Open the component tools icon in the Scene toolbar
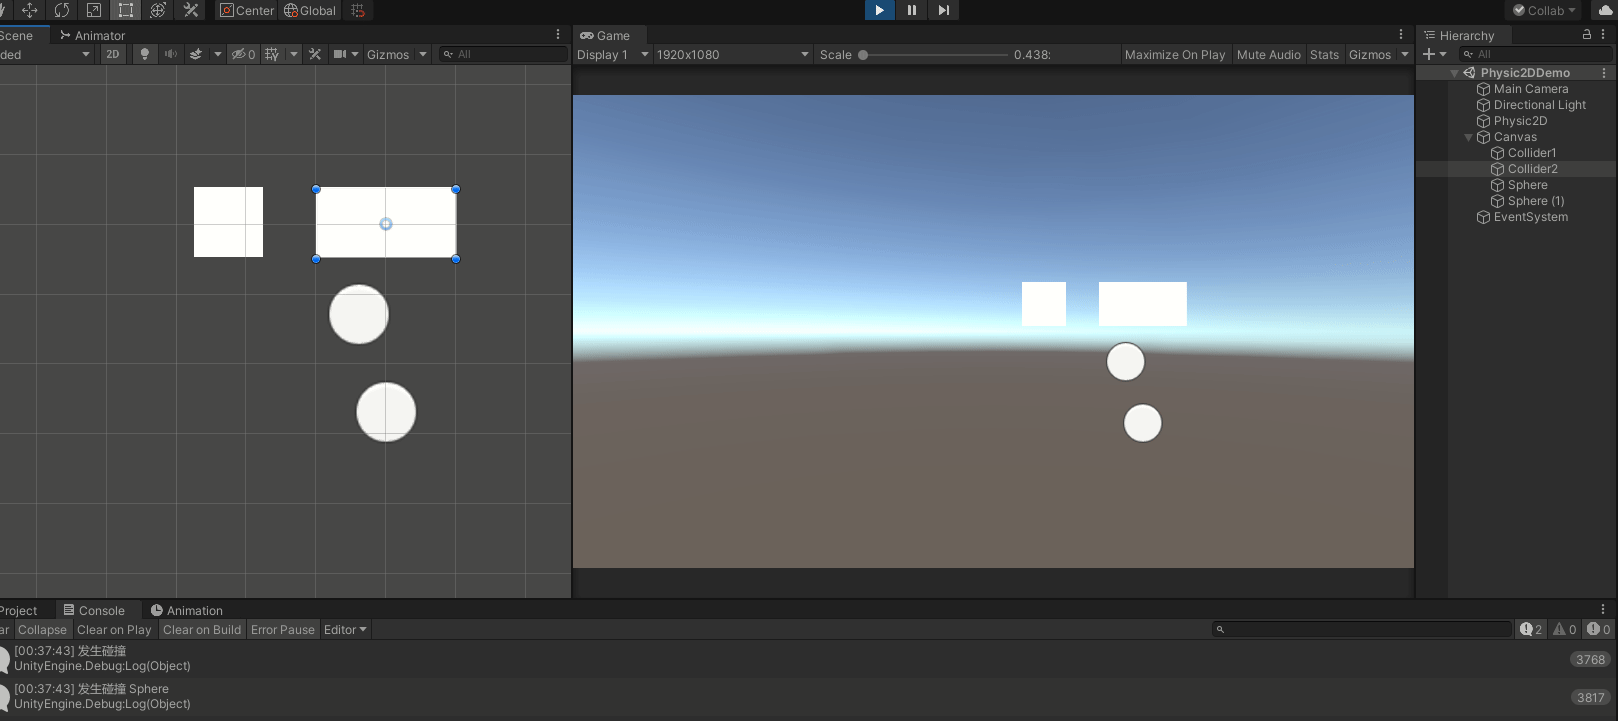 point(315,54)
